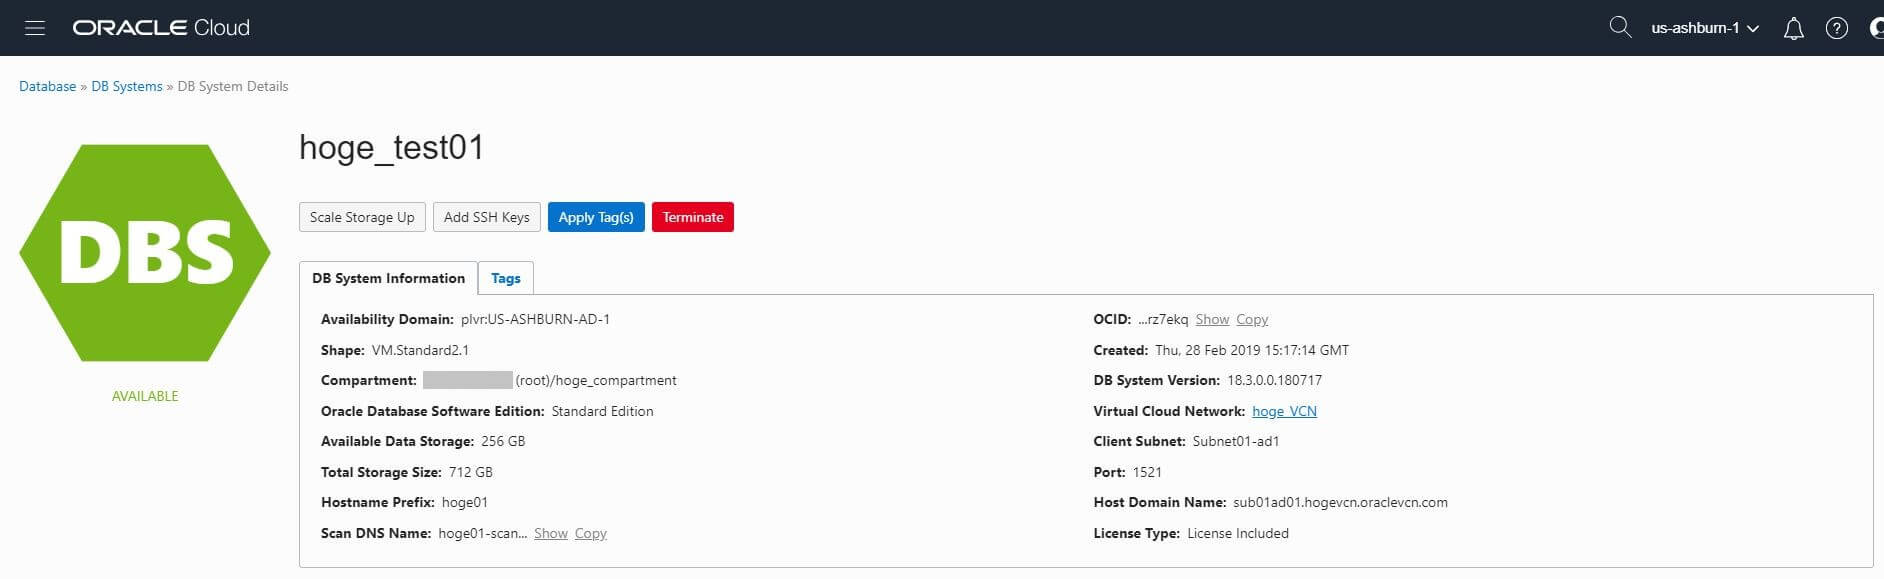Open the notifications bell icon
This screenshot has height=579, width=1884.
pos(1794,28)
